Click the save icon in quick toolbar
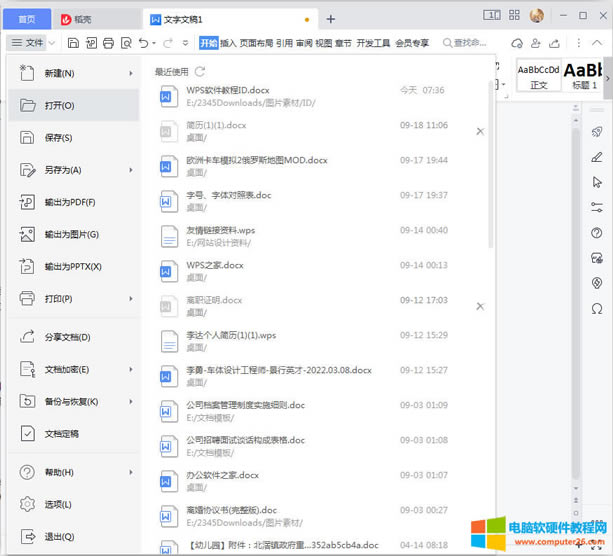 click(x=74, y=43)
